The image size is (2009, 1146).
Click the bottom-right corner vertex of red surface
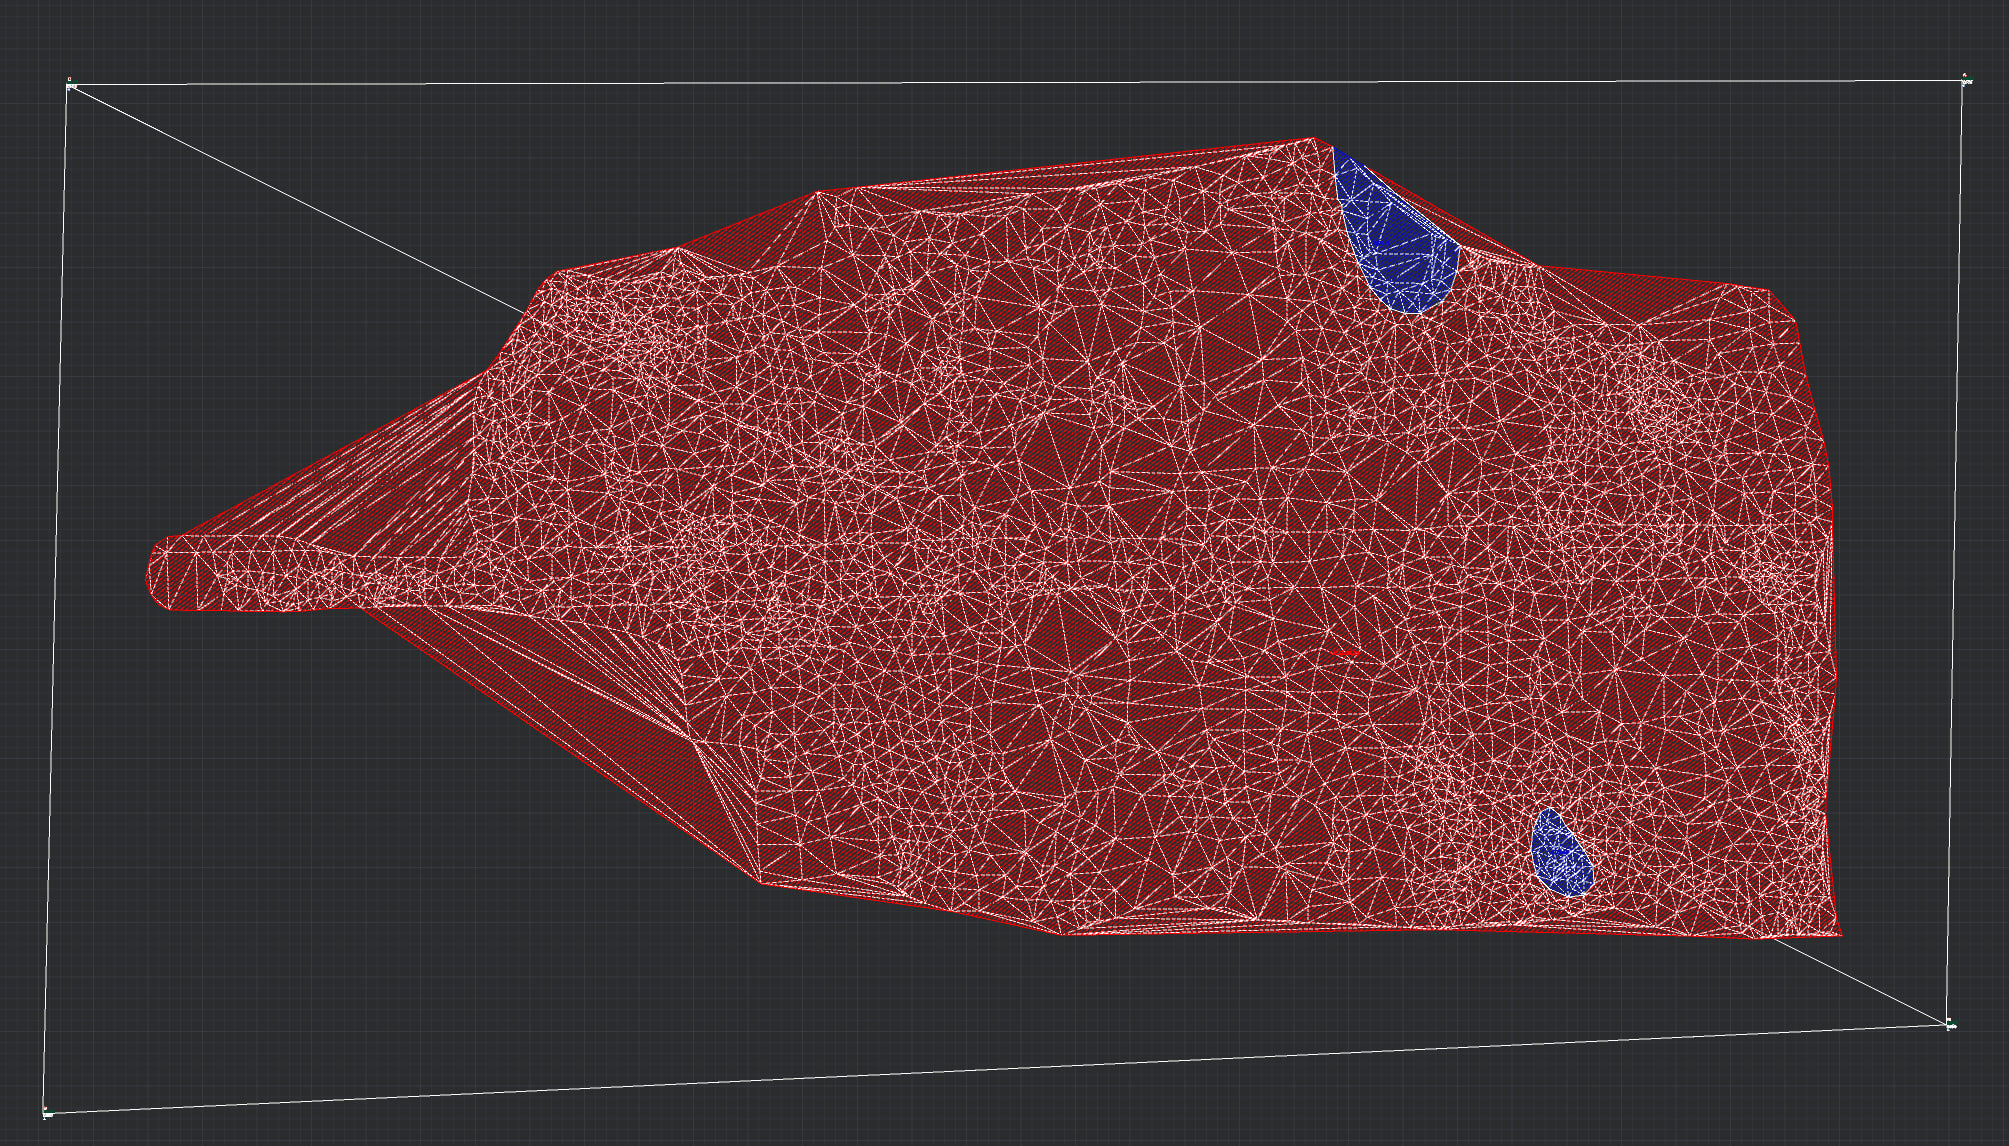[x=1840, y=935]
